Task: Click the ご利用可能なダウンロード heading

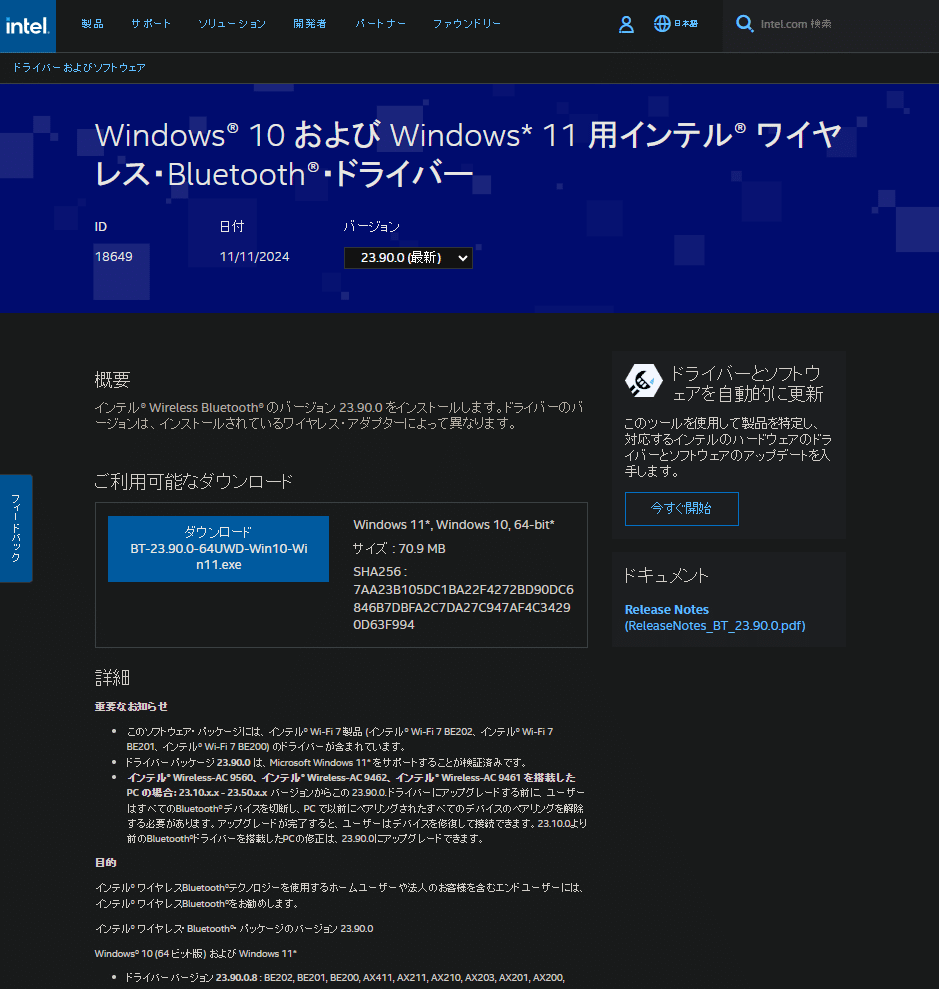Action: tap(194, 482)
